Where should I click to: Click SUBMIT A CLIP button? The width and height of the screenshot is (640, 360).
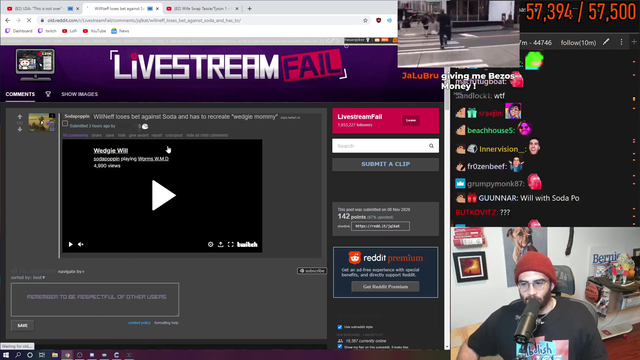pos(385,164)
